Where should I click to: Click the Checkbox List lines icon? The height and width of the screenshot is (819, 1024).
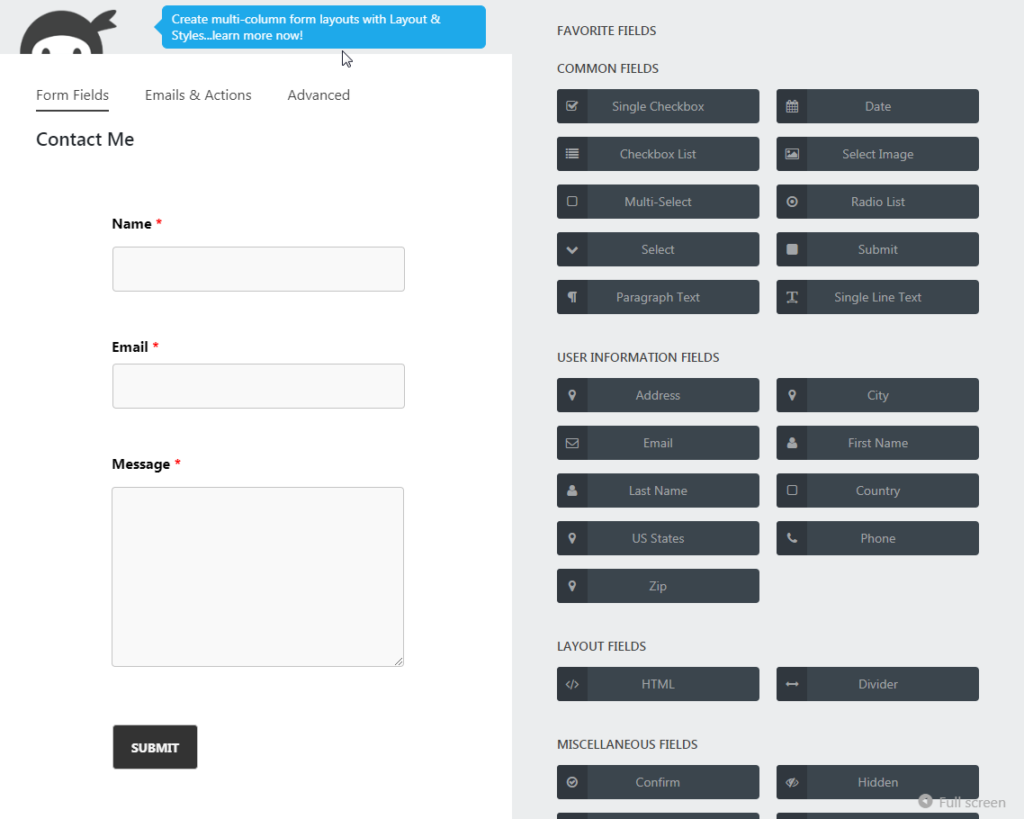click(572, 153)
